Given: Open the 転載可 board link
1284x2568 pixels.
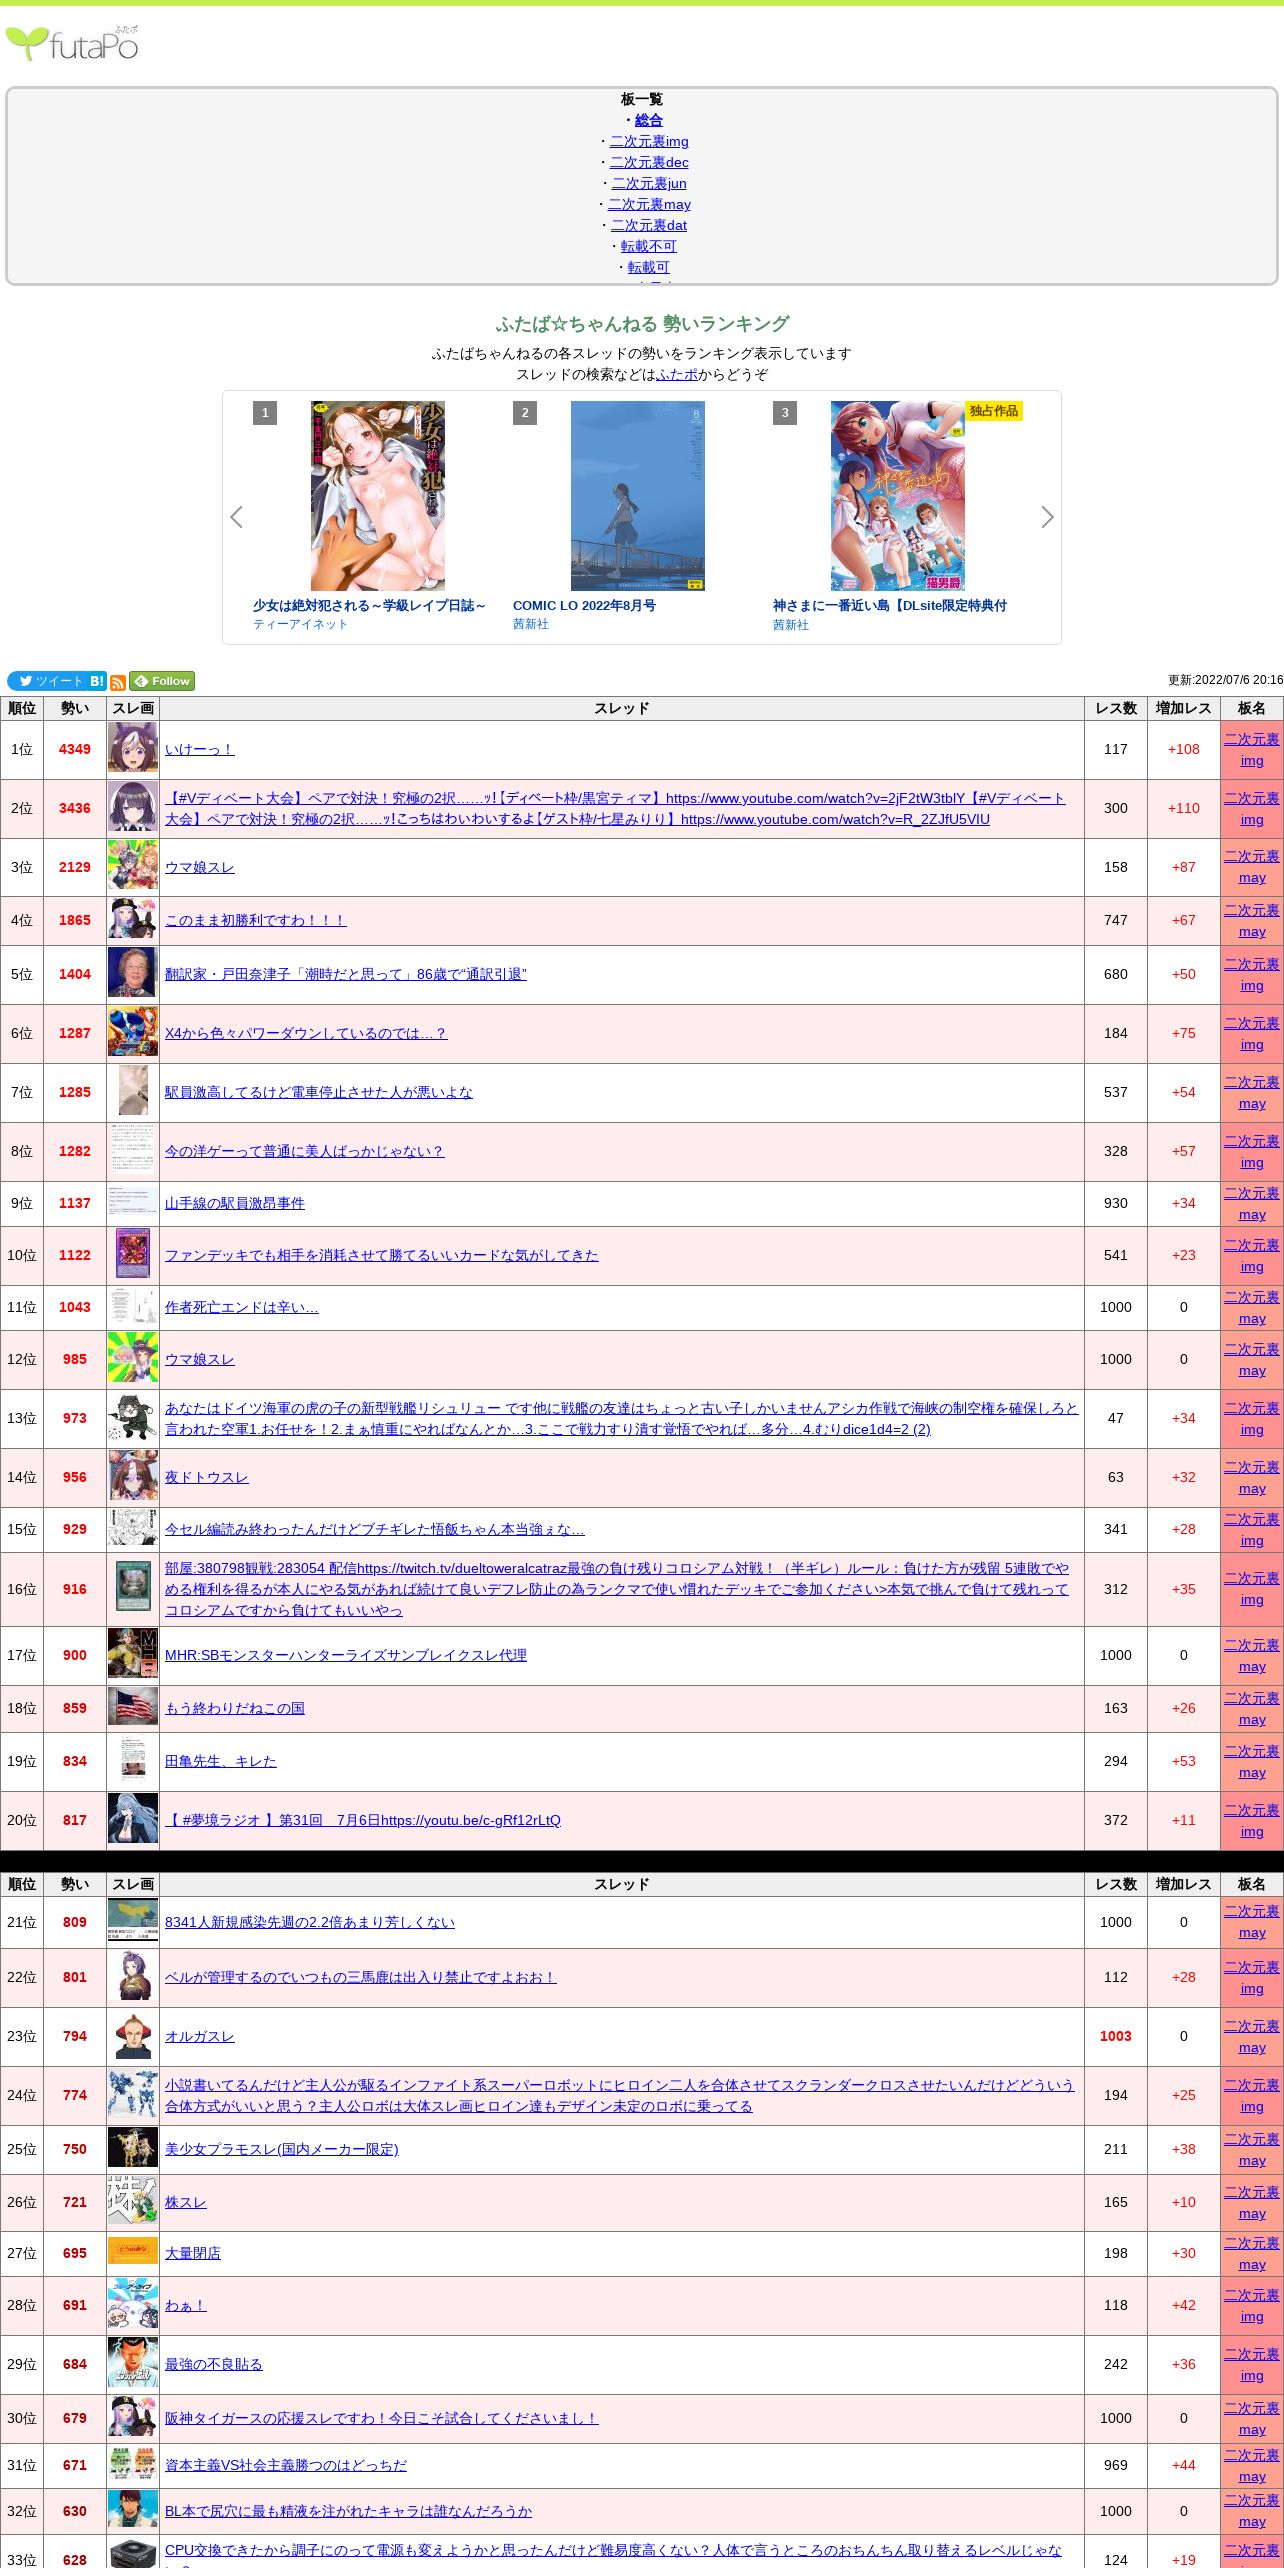Looking at the screenshot, I should (649, 267).
